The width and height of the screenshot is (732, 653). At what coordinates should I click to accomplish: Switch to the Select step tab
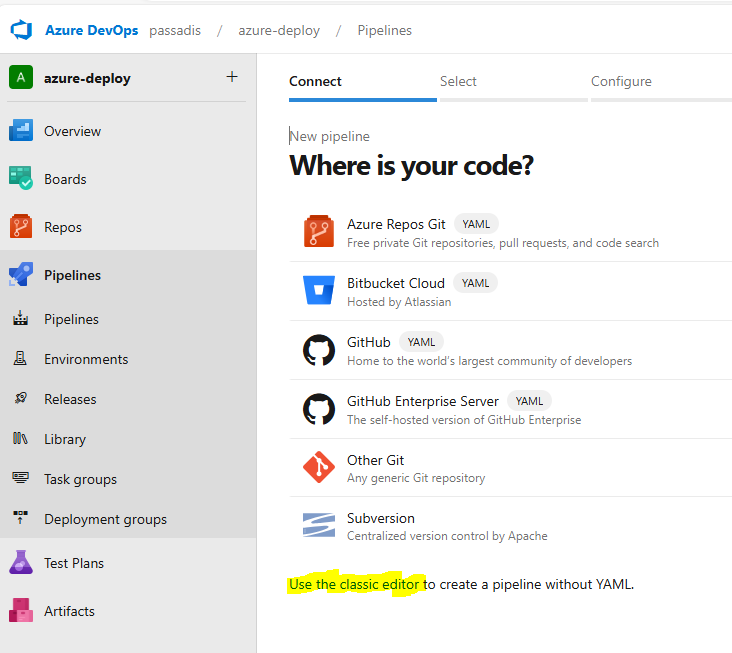click(x=458, y=81)
